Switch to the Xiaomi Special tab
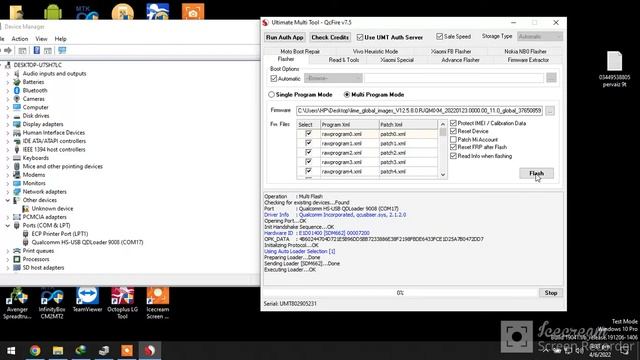This screenshot has height=360, width=640. pos(397,60)
